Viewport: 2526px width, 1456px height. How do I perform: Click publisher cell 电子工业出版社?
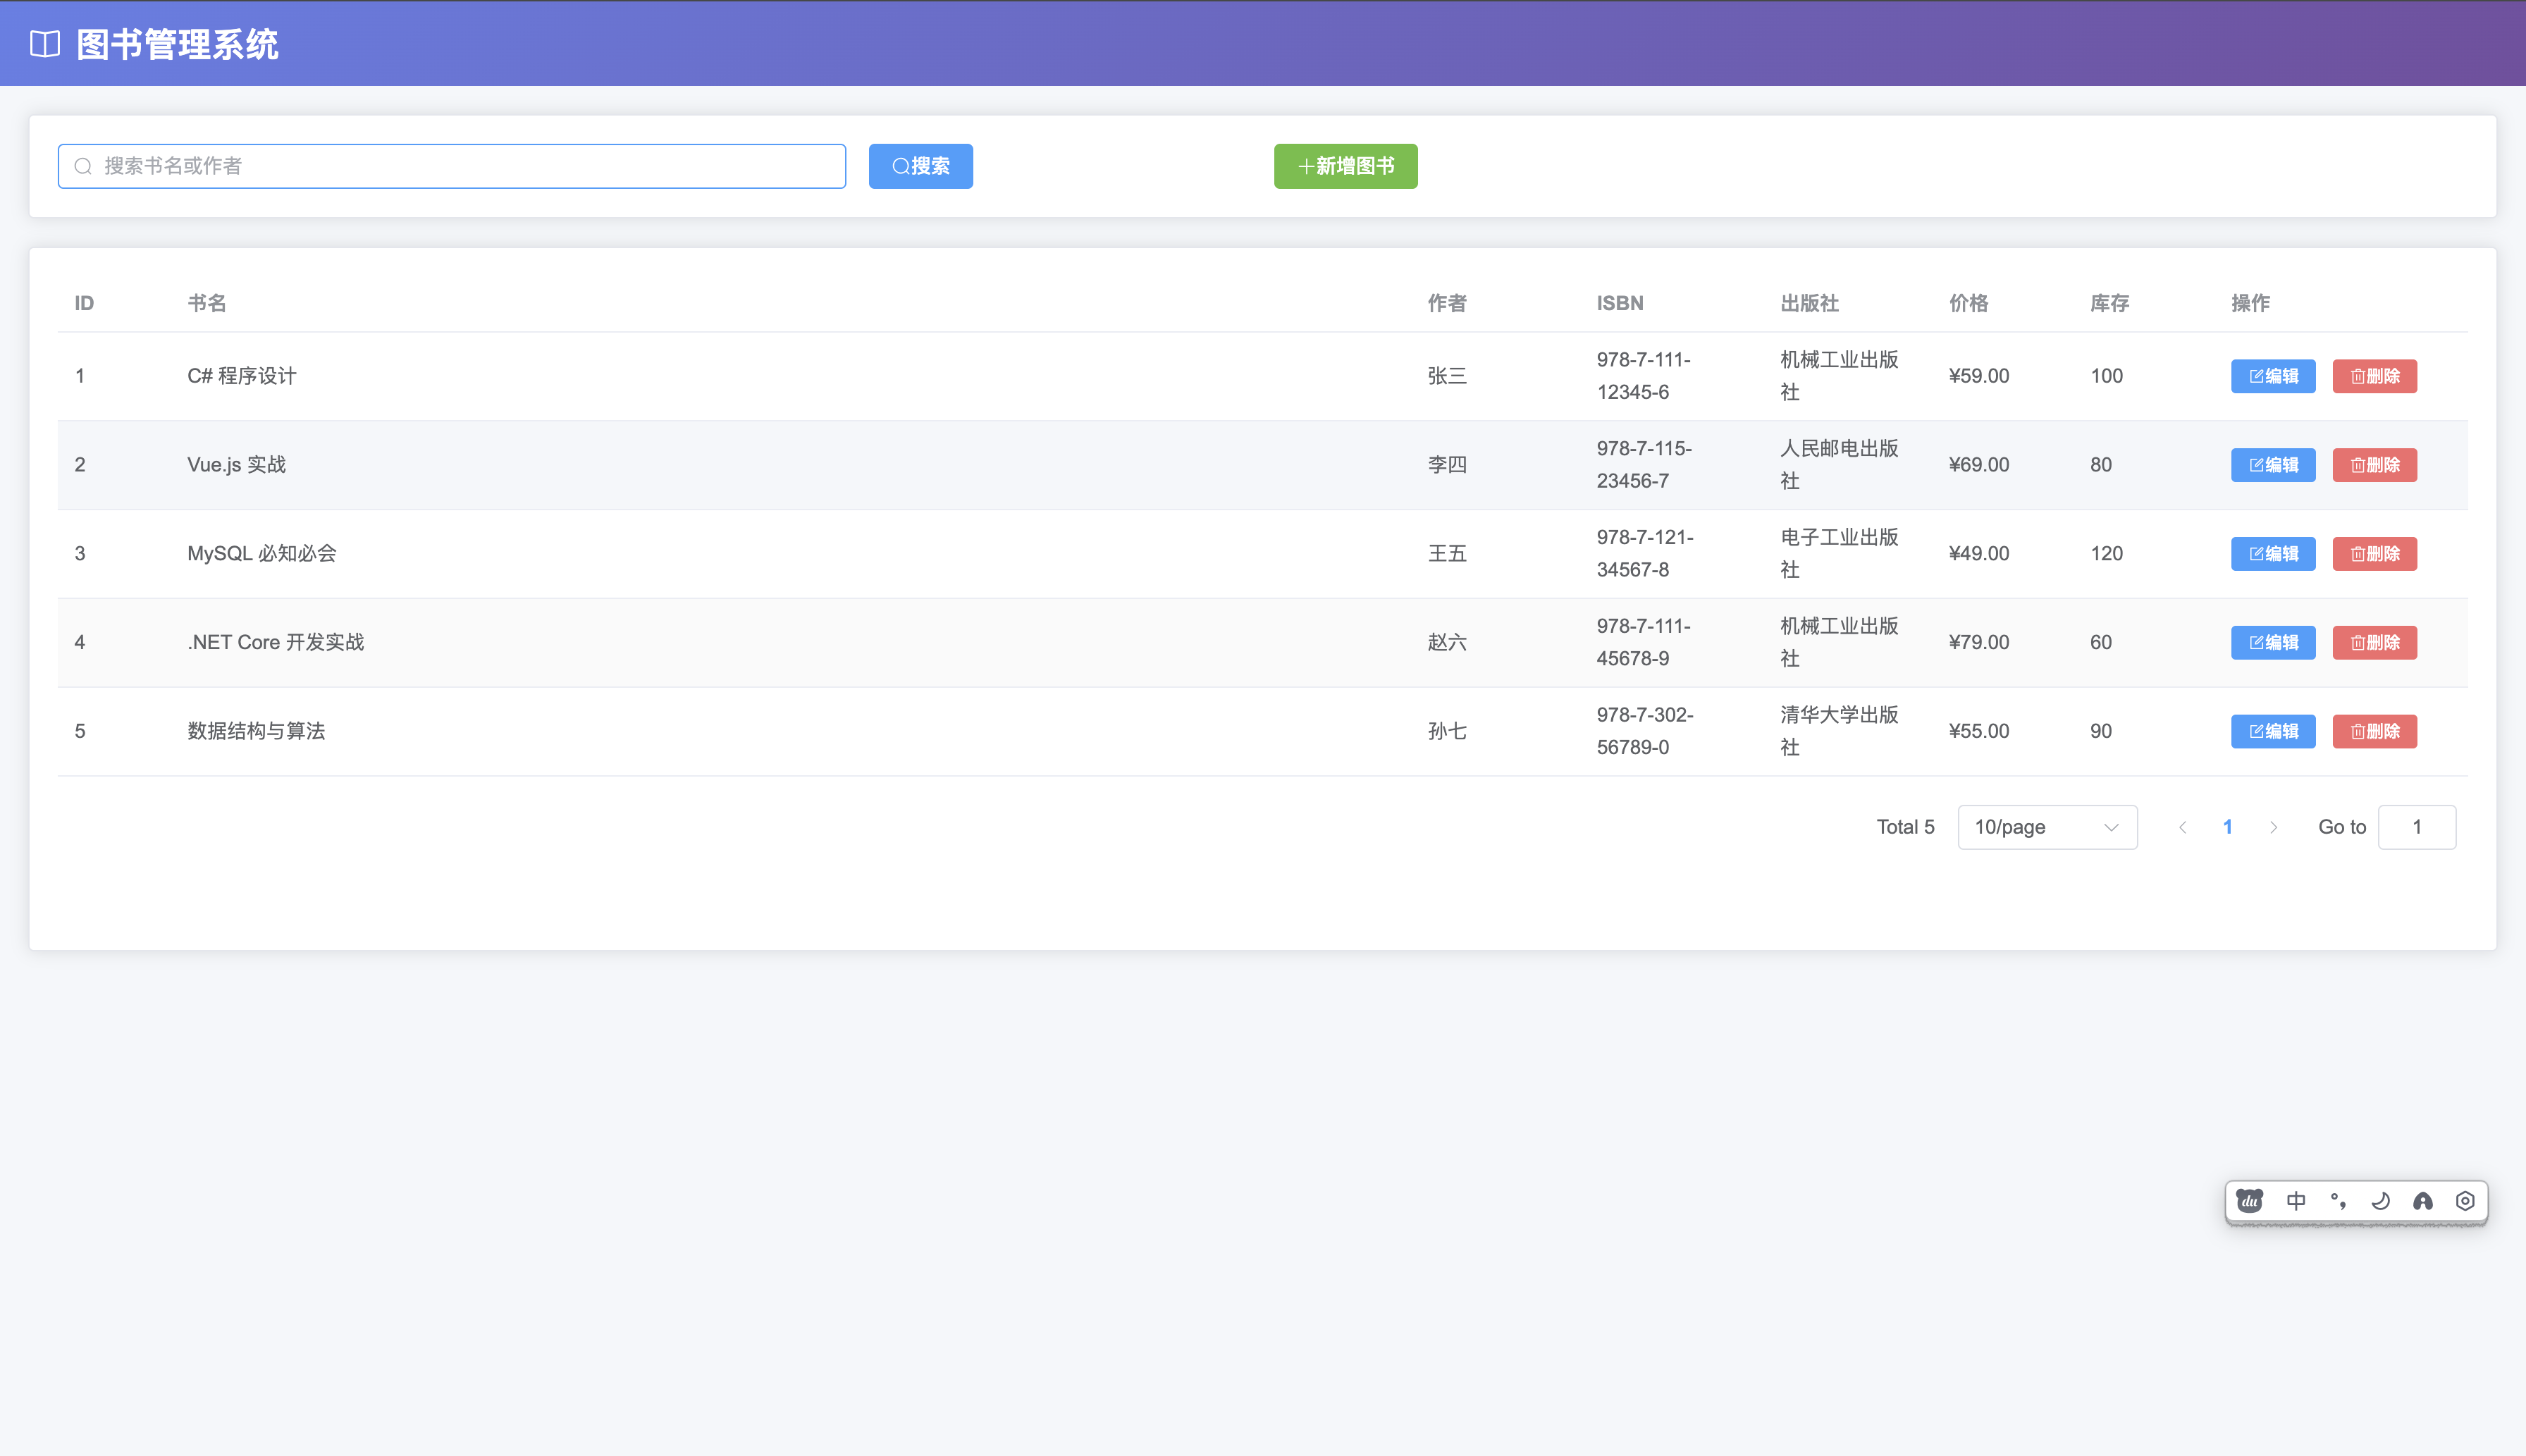click(1838, 554)
